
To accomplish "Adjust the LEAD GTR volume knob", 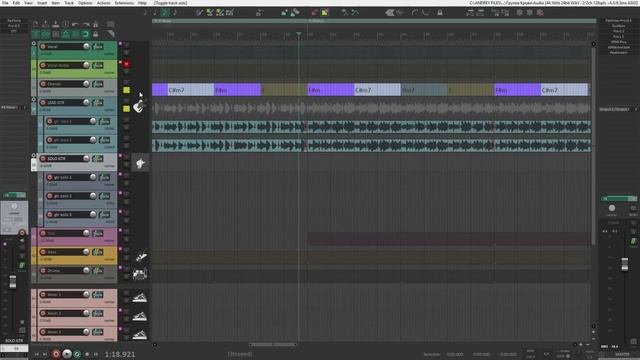I will click(x=86, y=102).
